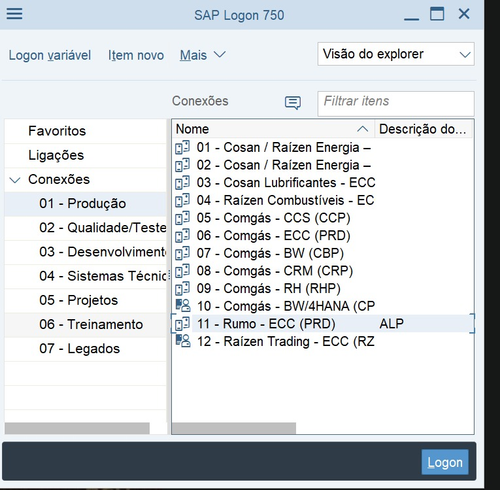Viewport: 500px width, 490px height.
Task: Expand the Mais menu chevron
Action: [x=219, y=54]
